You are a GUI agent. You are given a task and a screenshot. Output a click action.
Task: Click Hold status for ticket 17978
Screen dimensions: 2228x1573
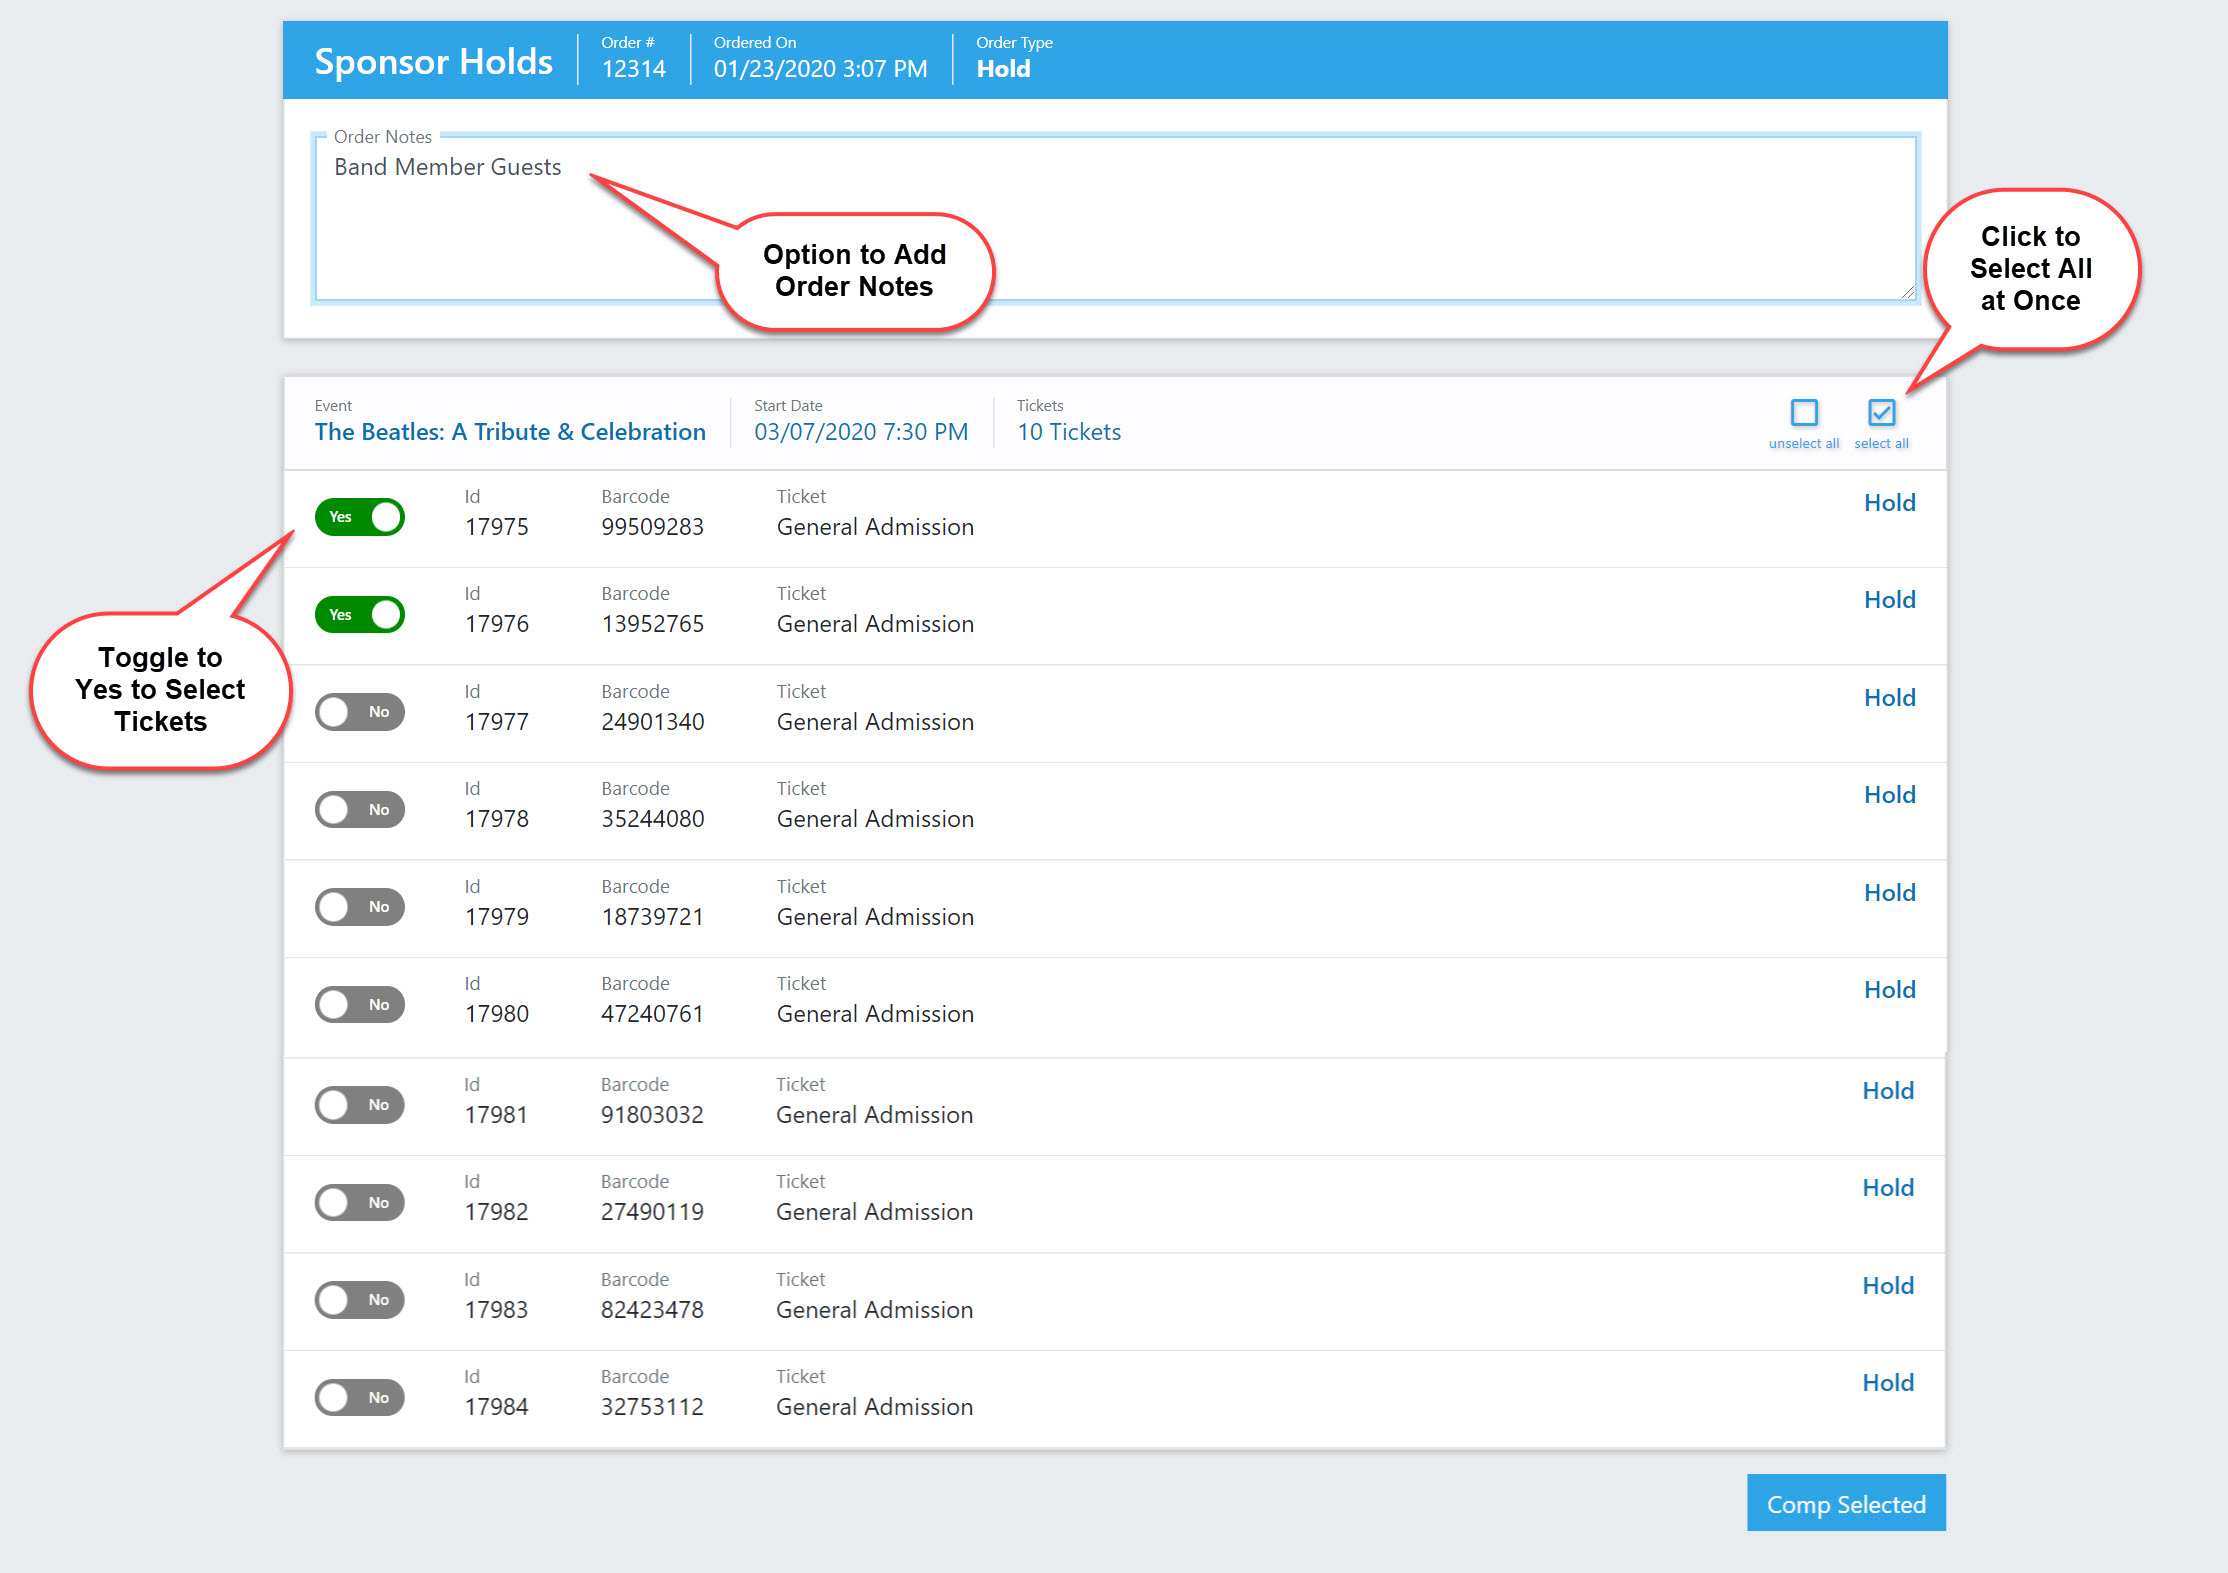click(1889, 794)
